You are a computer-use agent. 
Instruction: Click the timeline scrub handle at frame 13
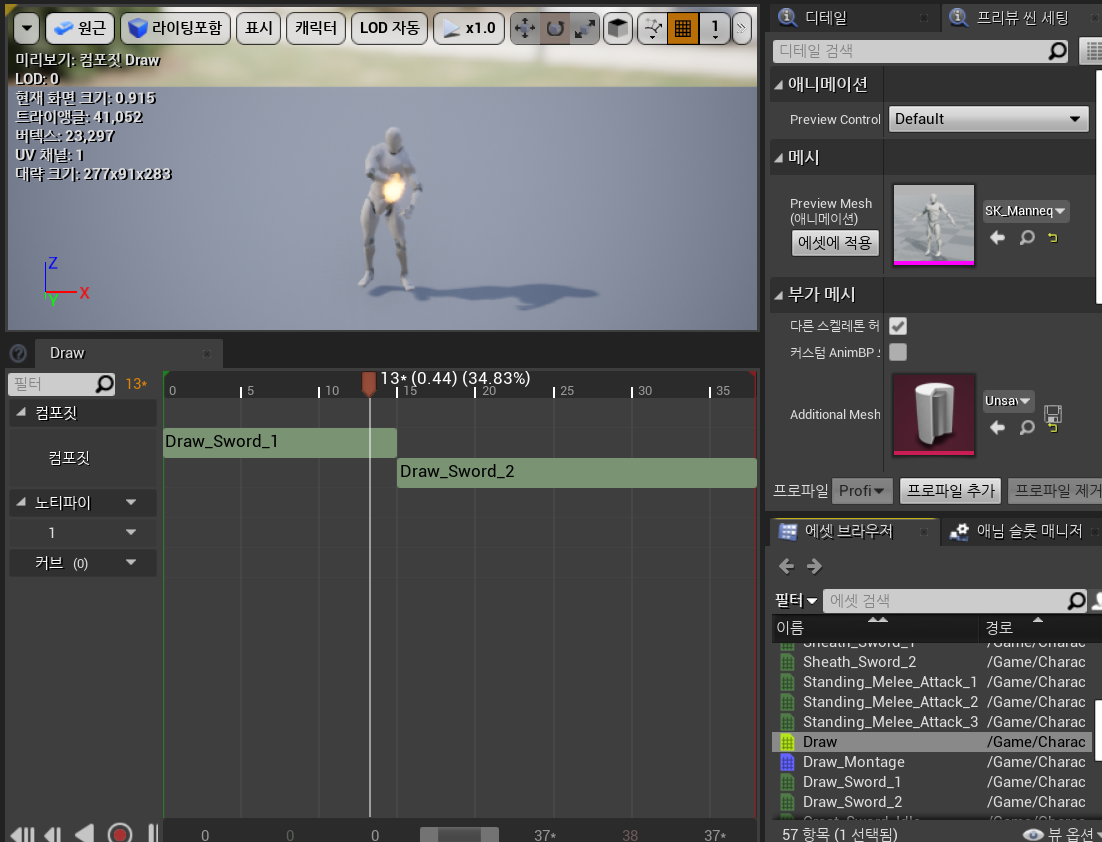tap(369, 384)
